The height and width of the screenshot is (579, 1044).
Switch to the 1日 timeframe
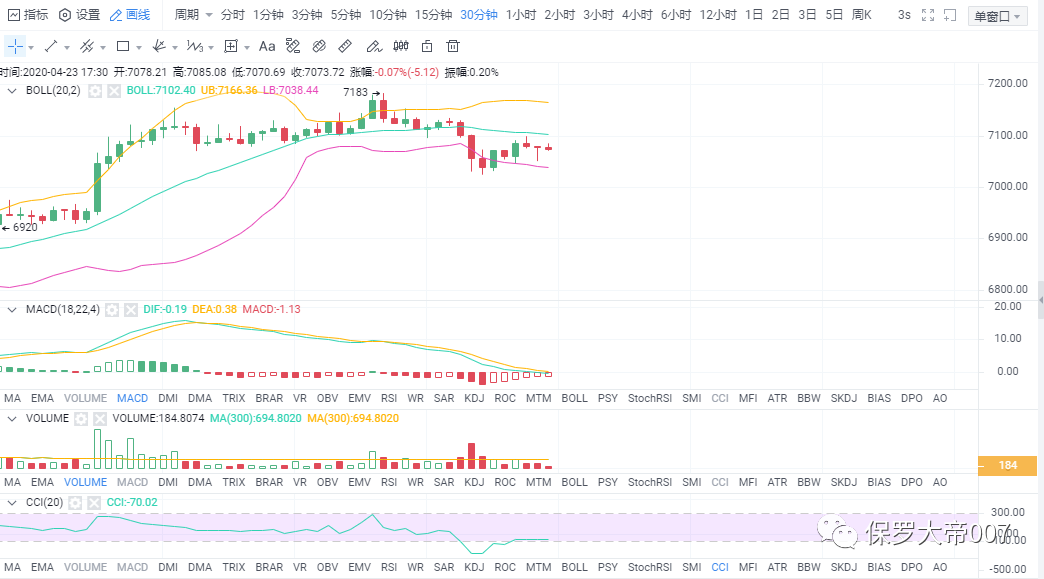(754, 15)
